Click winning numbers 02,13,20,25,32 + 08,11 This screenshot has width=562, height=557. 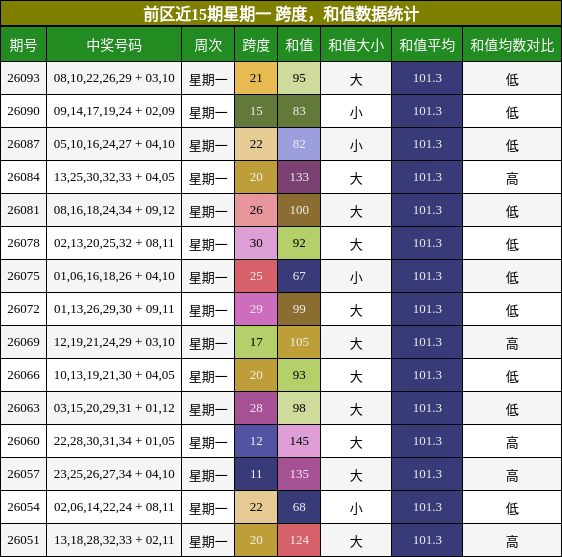click(114, 243)
